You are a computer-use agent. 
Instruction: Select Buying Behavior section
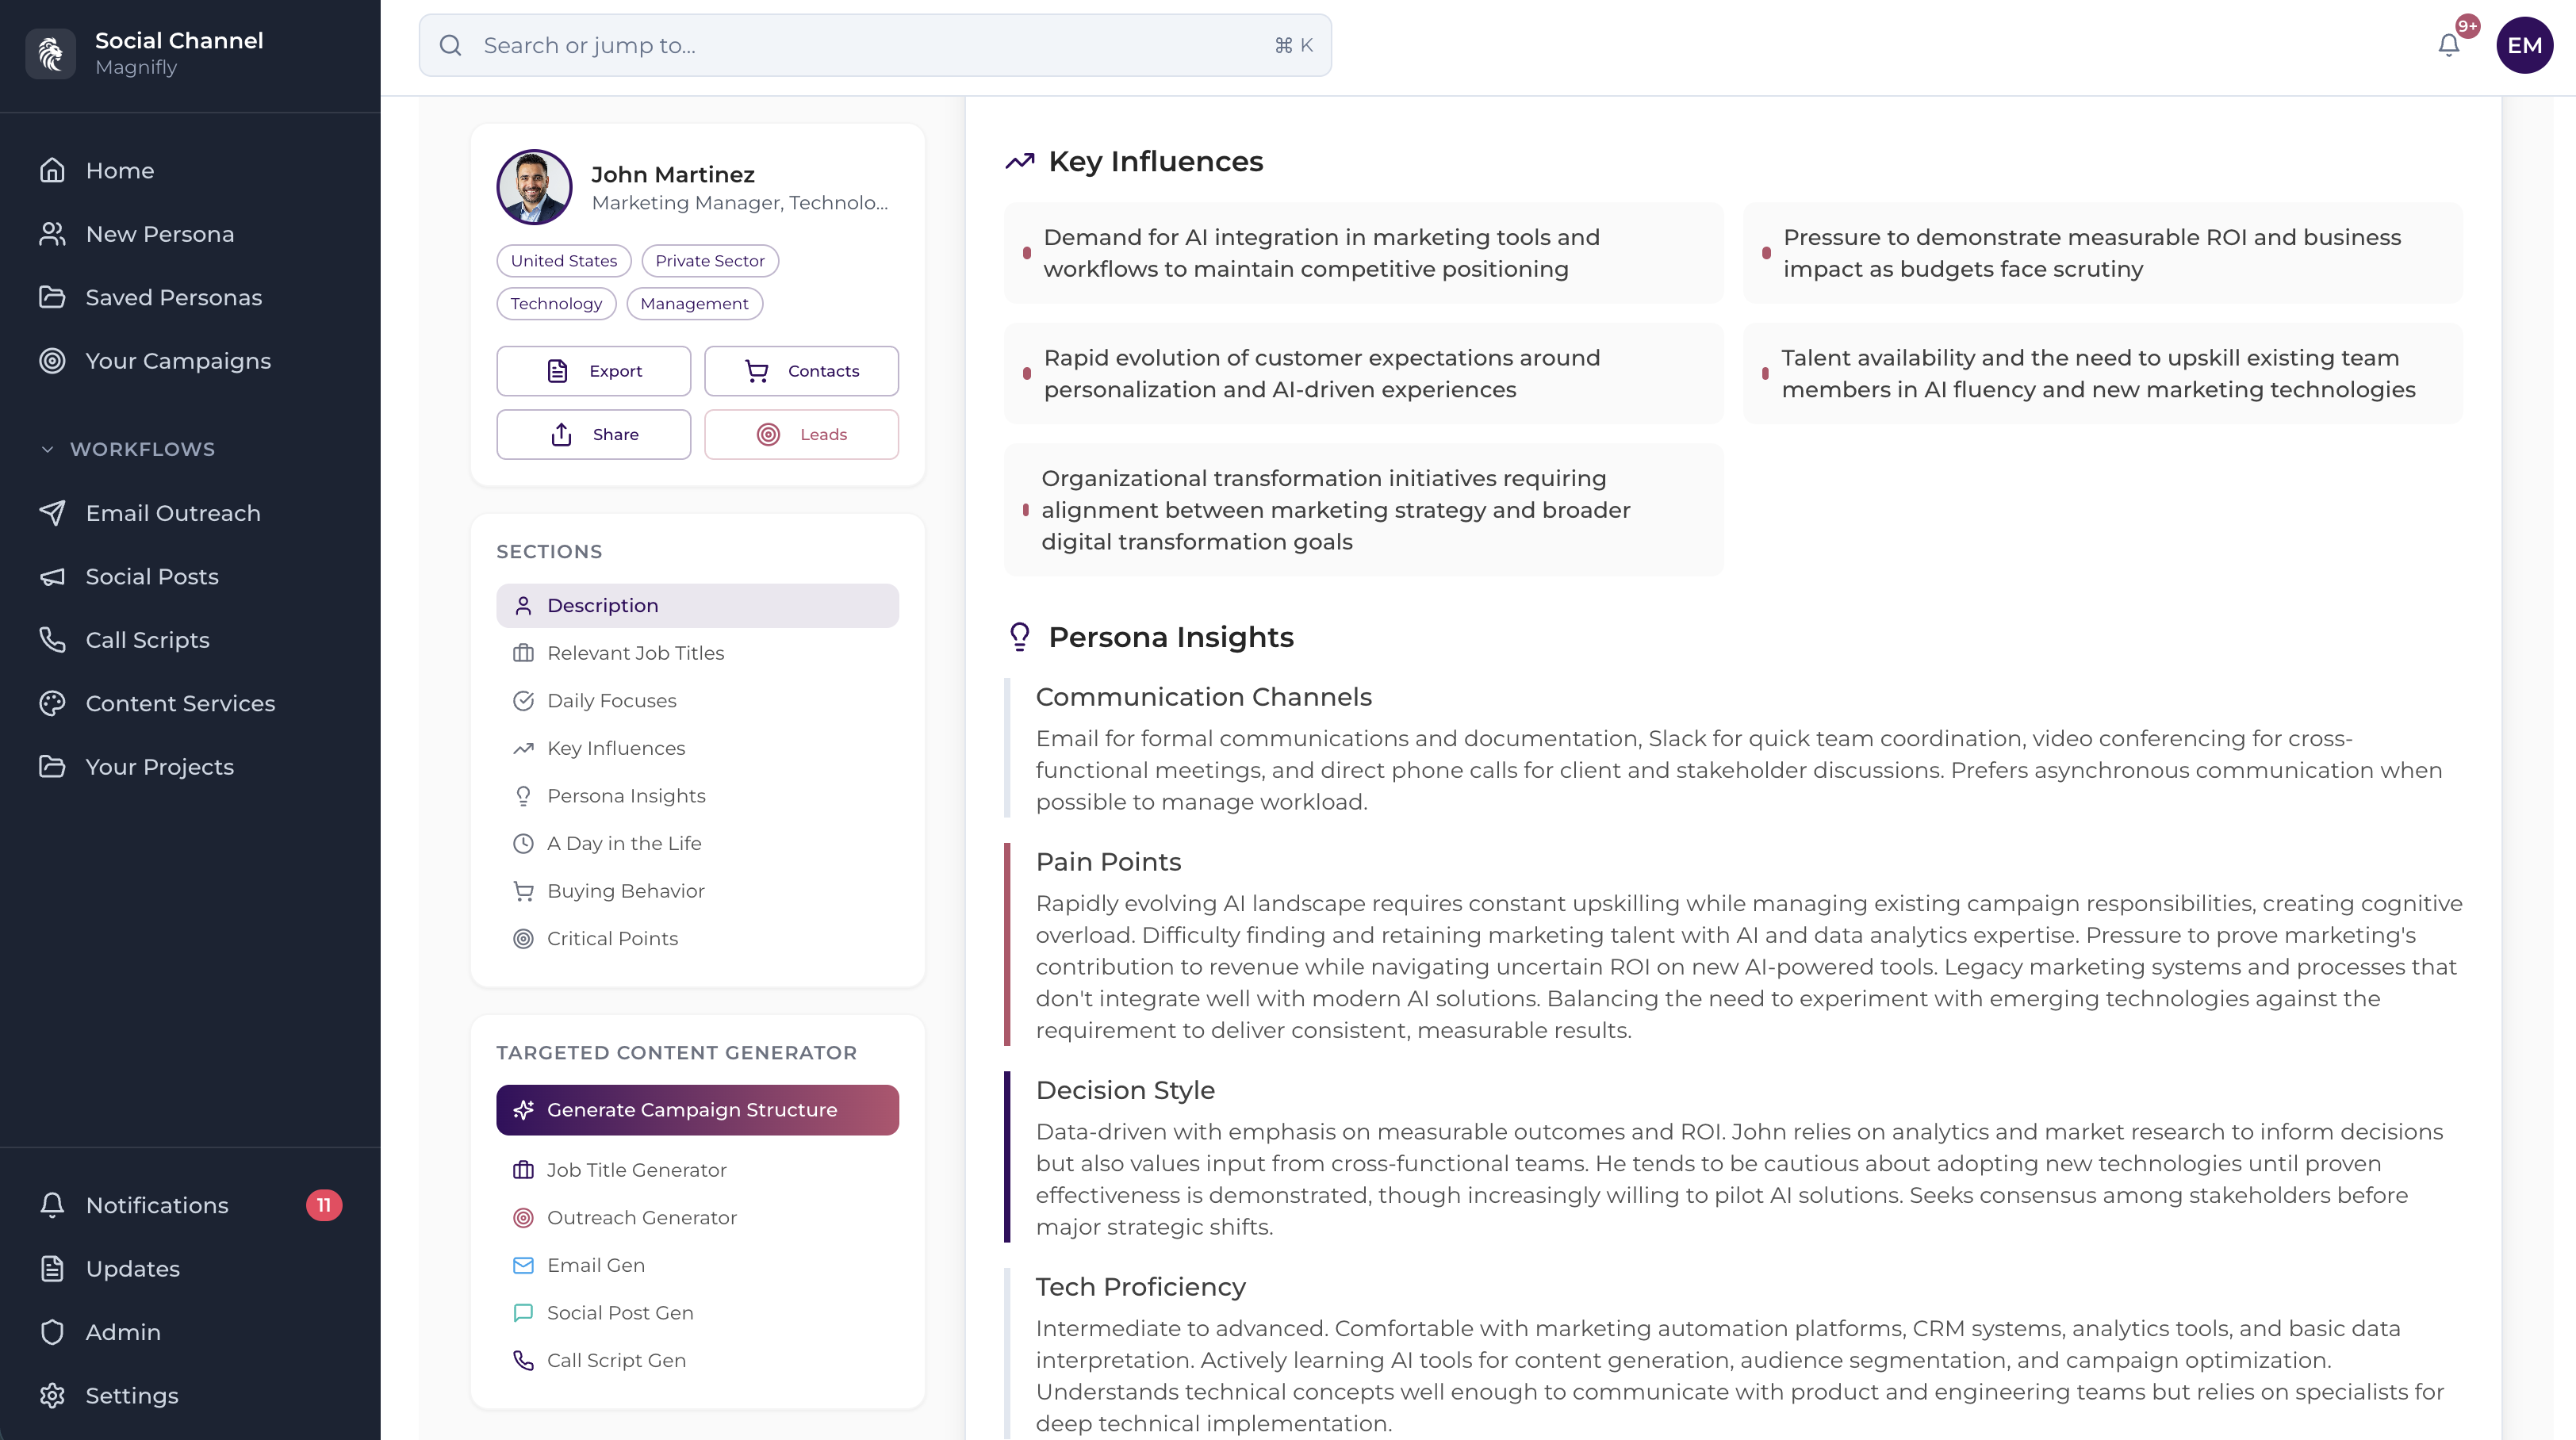point(625,891)
